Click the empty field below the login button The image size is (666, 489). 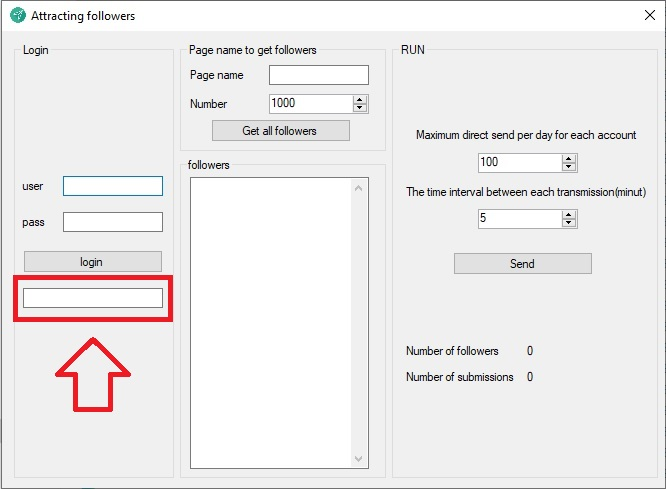click(93, 298)
